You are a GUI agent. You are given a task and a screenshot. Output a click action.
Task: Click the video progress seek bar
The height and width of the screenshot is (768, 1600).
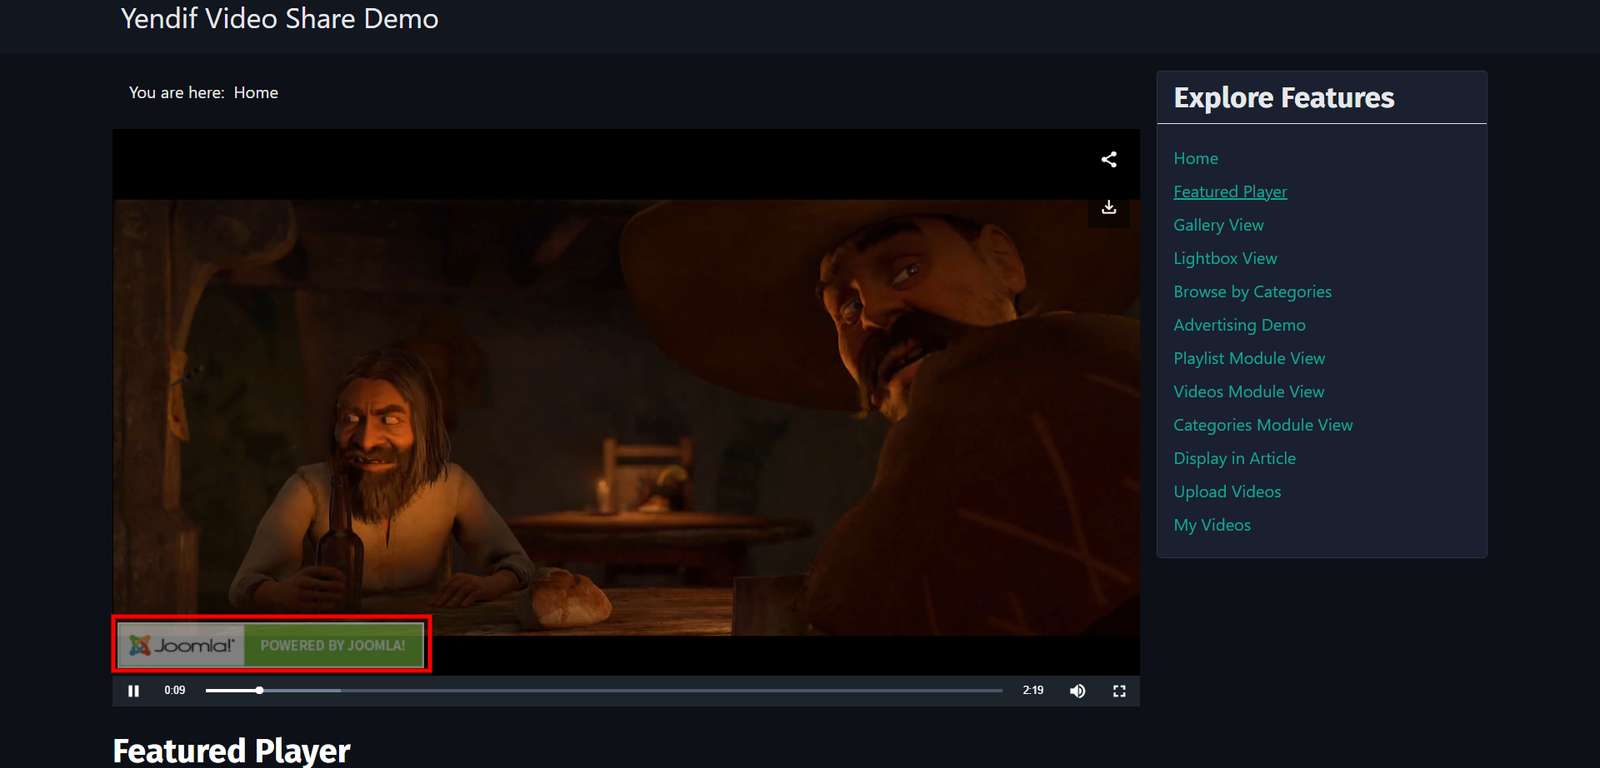[604, 690]
